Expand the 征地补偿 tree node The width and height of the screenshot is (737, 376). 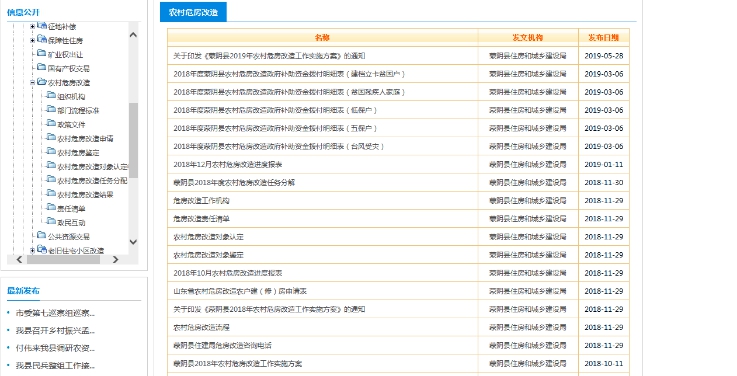pos(32,27)
